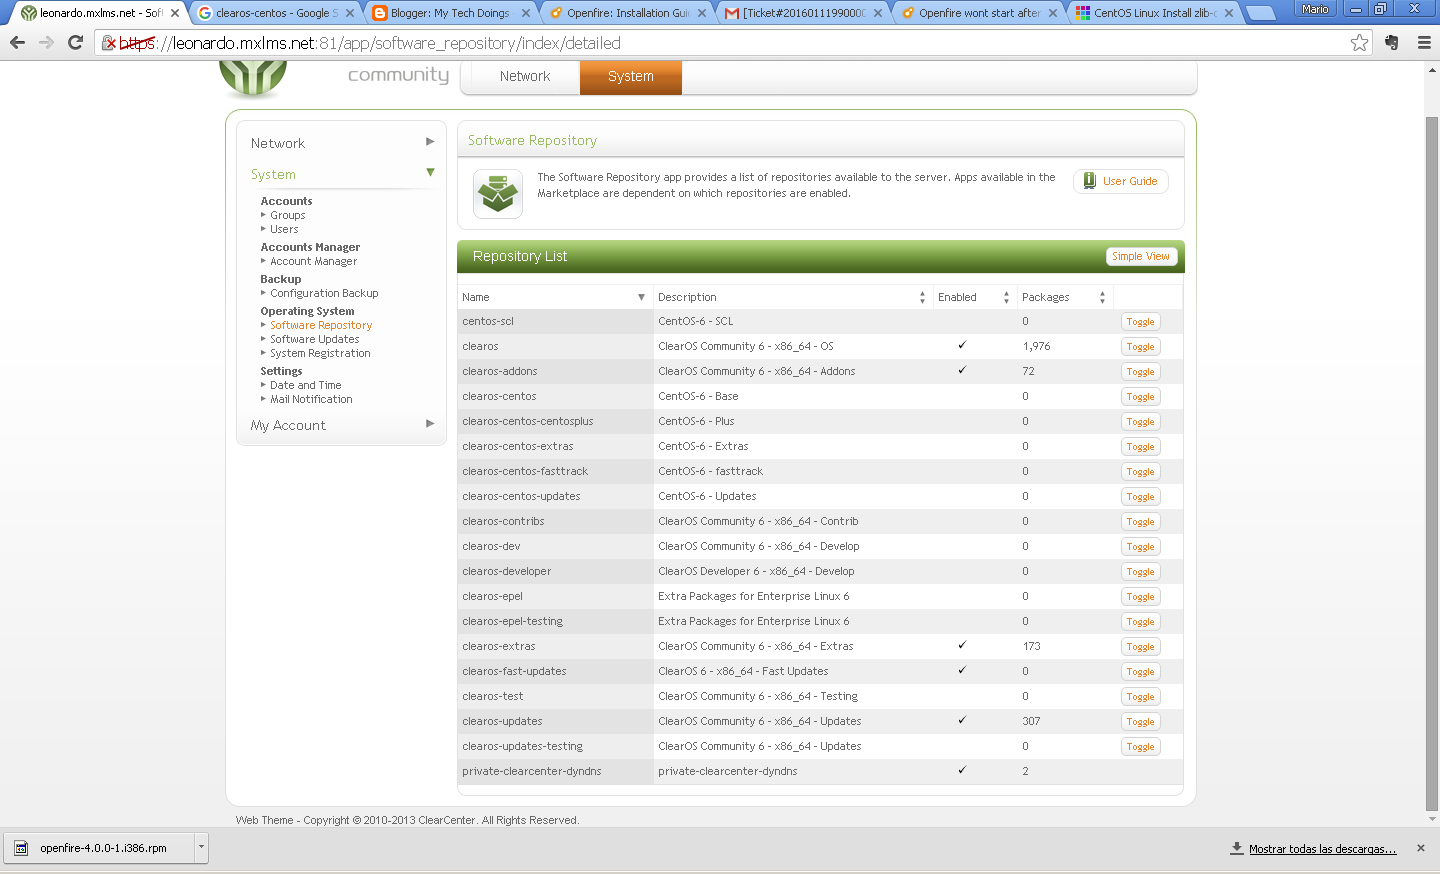
Task: Open the Groups page in sidebar
Action: click(x=288, y=215)
